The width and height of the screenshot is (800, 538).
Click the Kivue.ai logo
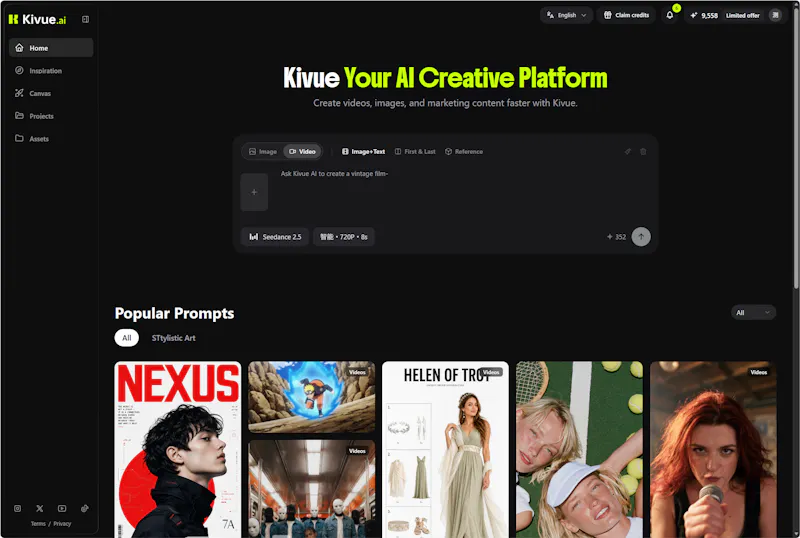(37, 19)
